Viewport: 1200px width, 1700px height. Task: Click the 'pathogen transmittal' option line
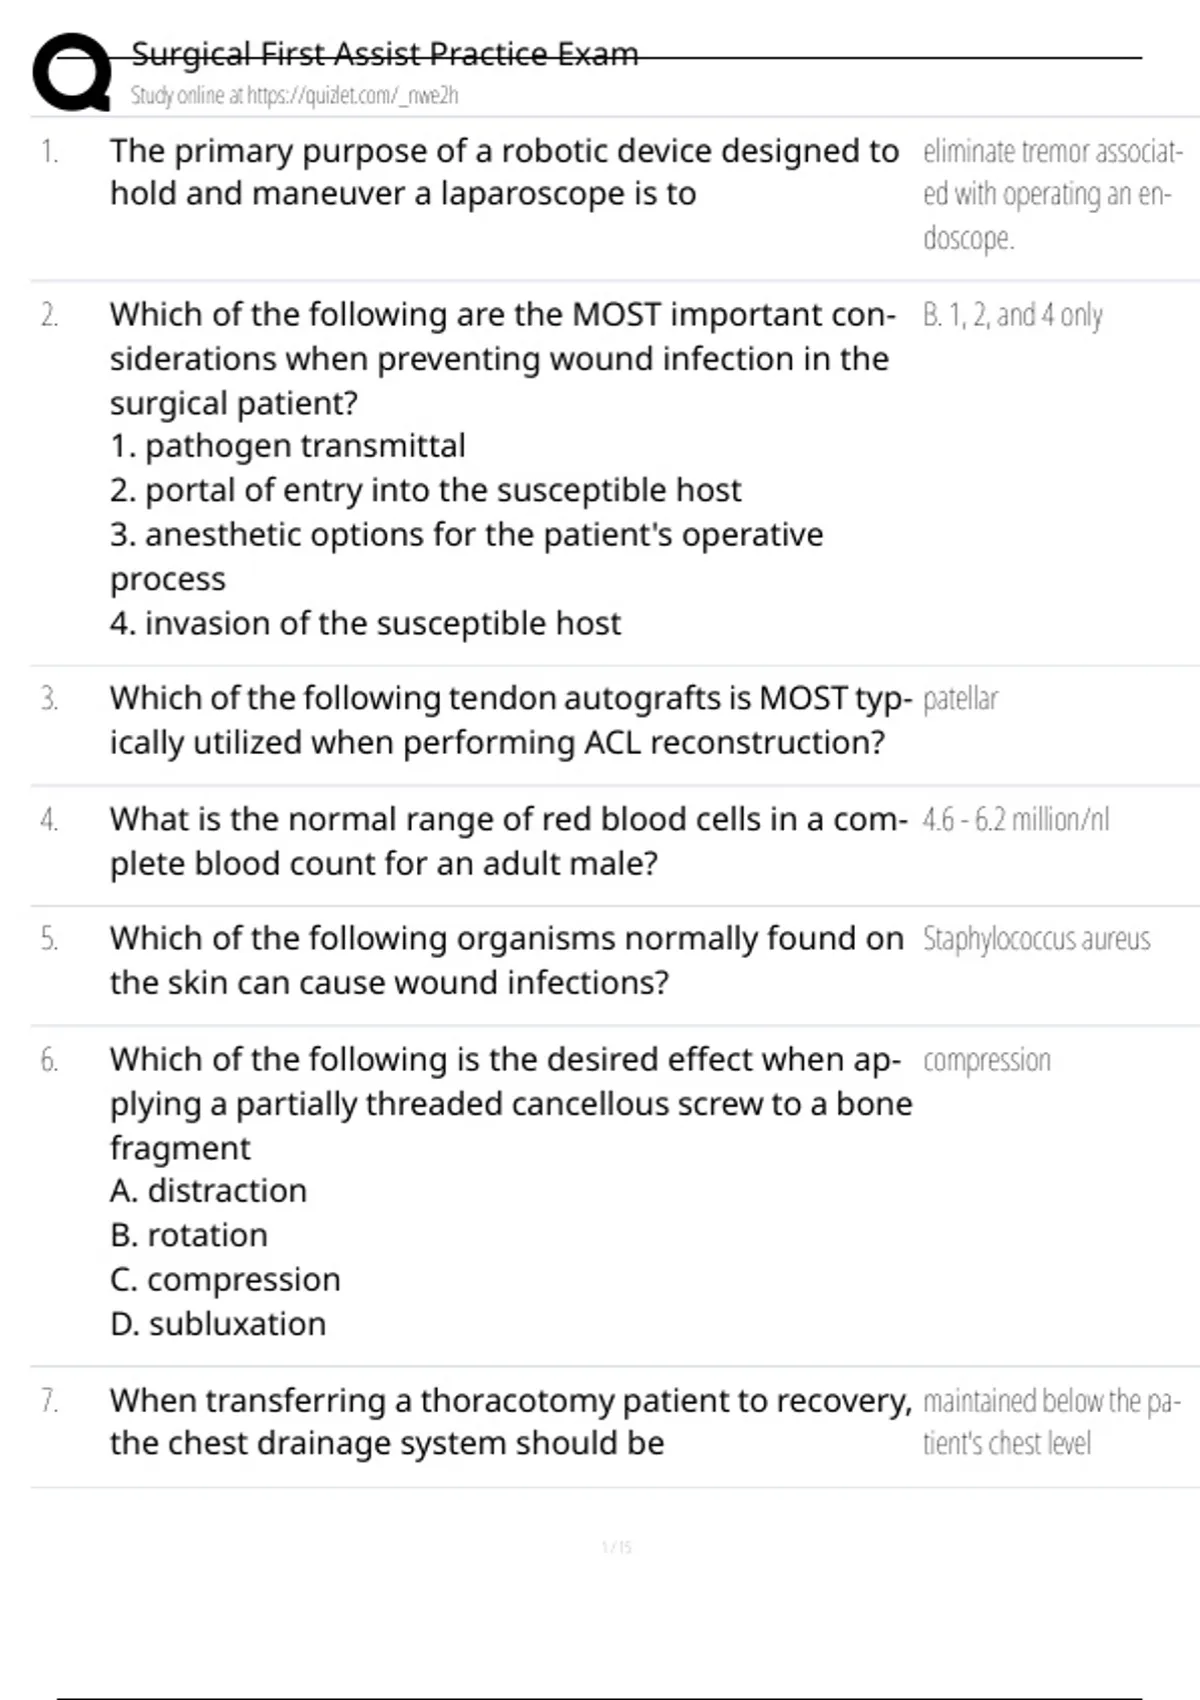(288, 446)
